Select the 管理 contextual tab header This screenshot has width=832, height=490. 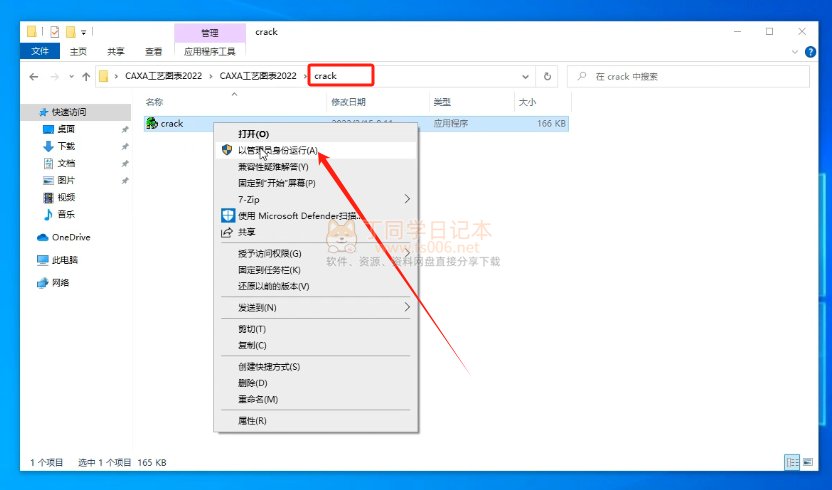(210, 32)
